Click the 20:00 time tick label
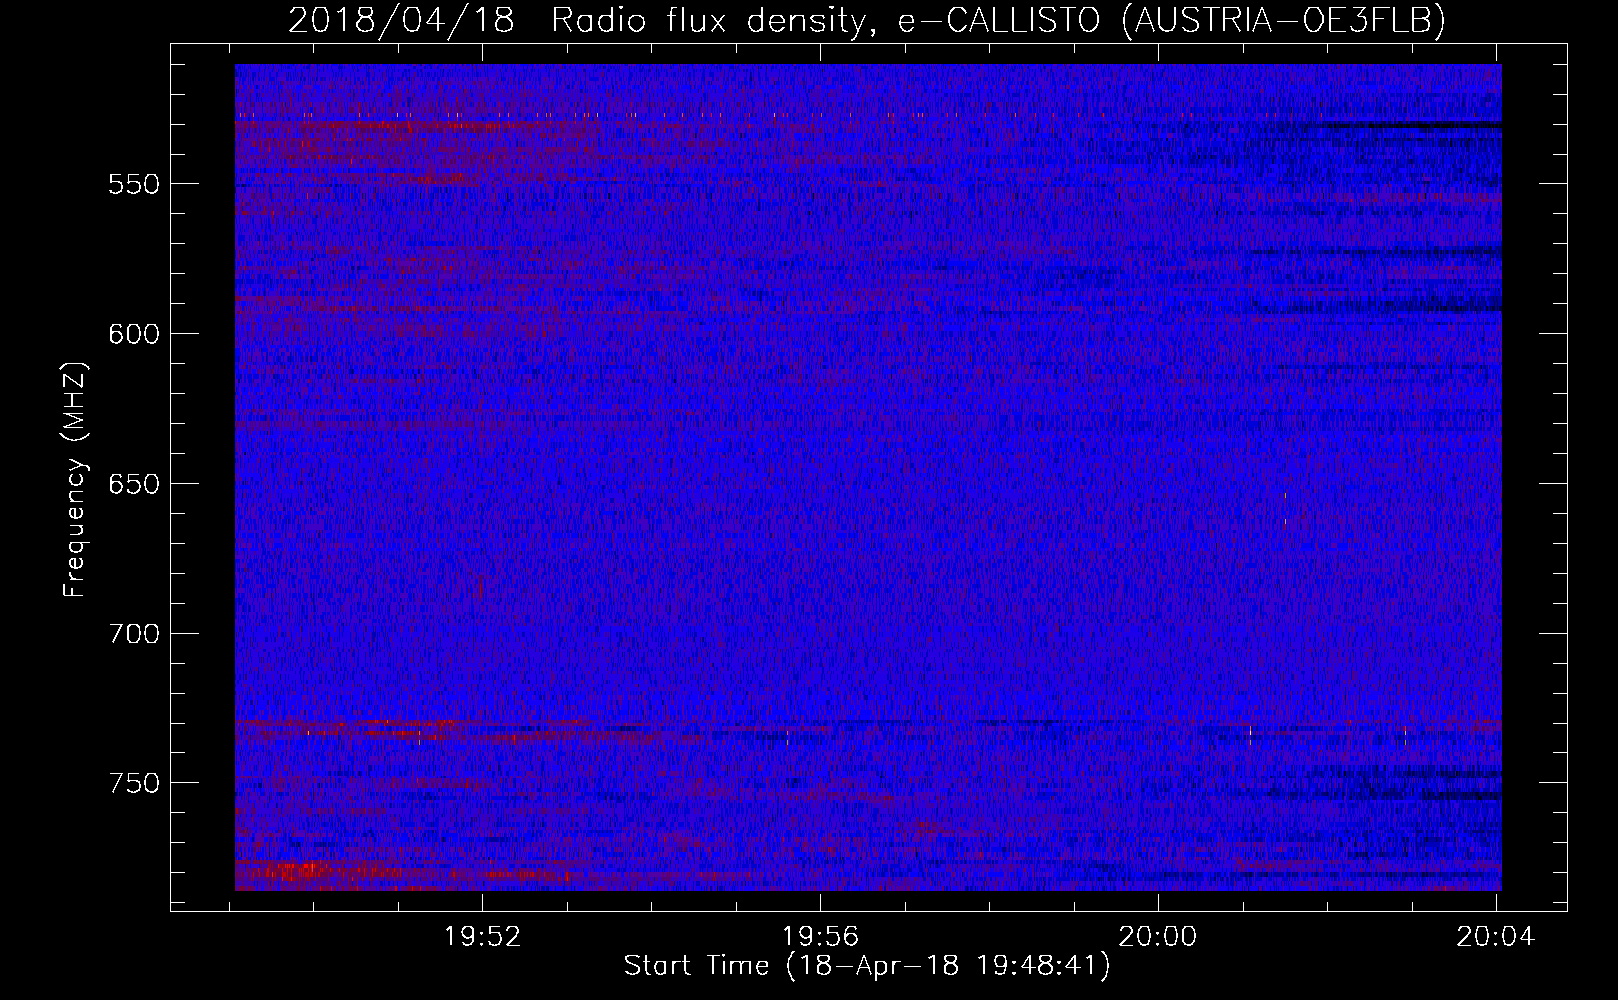The width and height of the screenshot is (1618, 1000). 1157,937
